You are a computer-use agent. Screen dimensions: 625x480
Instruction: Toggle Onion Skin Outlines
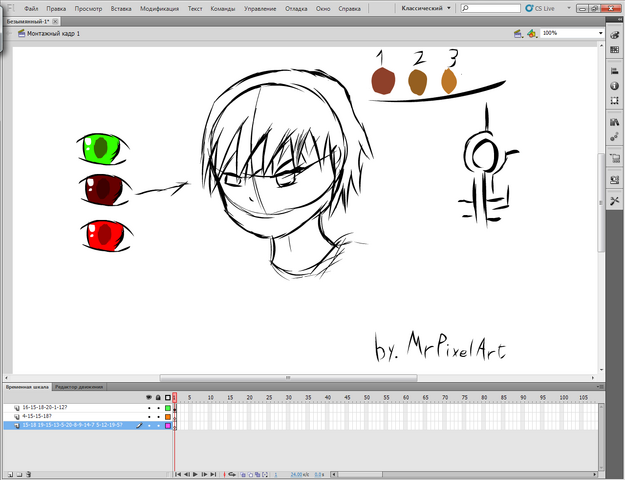tap(250, 474)
